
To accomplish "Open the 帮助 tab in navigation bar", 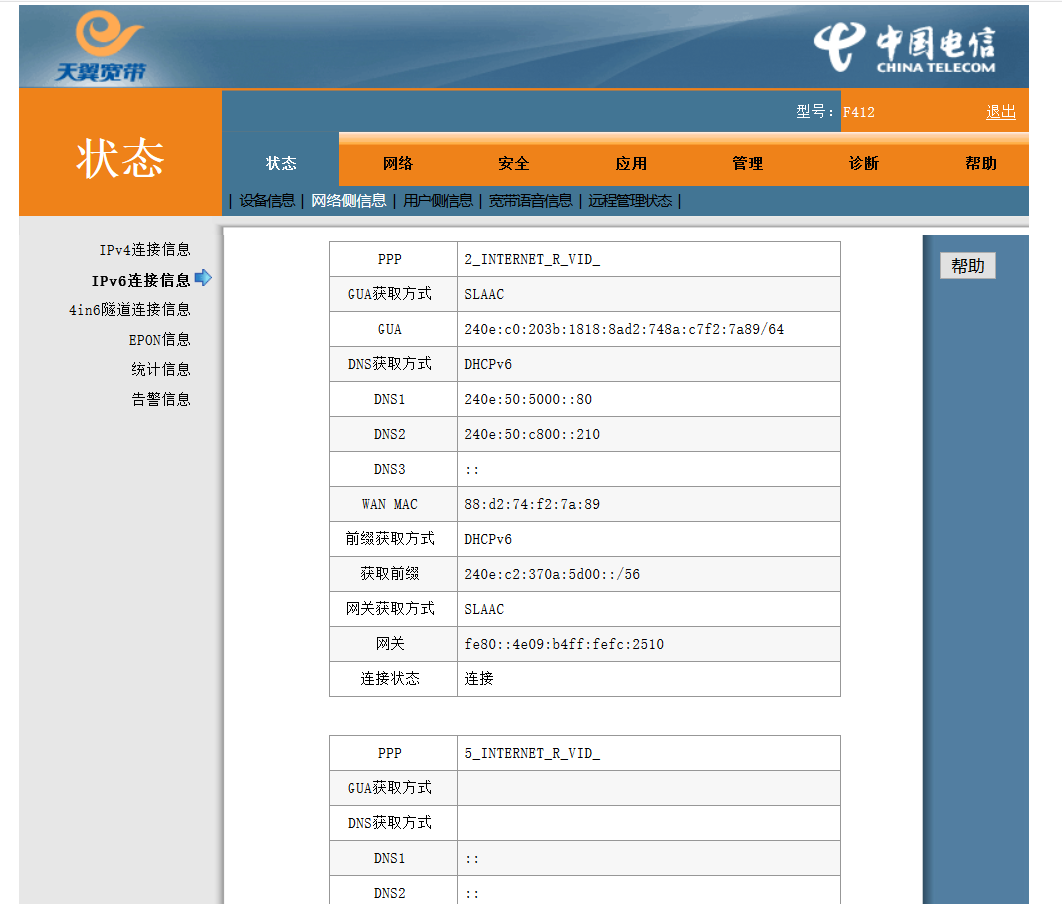I will pos(980,163).
